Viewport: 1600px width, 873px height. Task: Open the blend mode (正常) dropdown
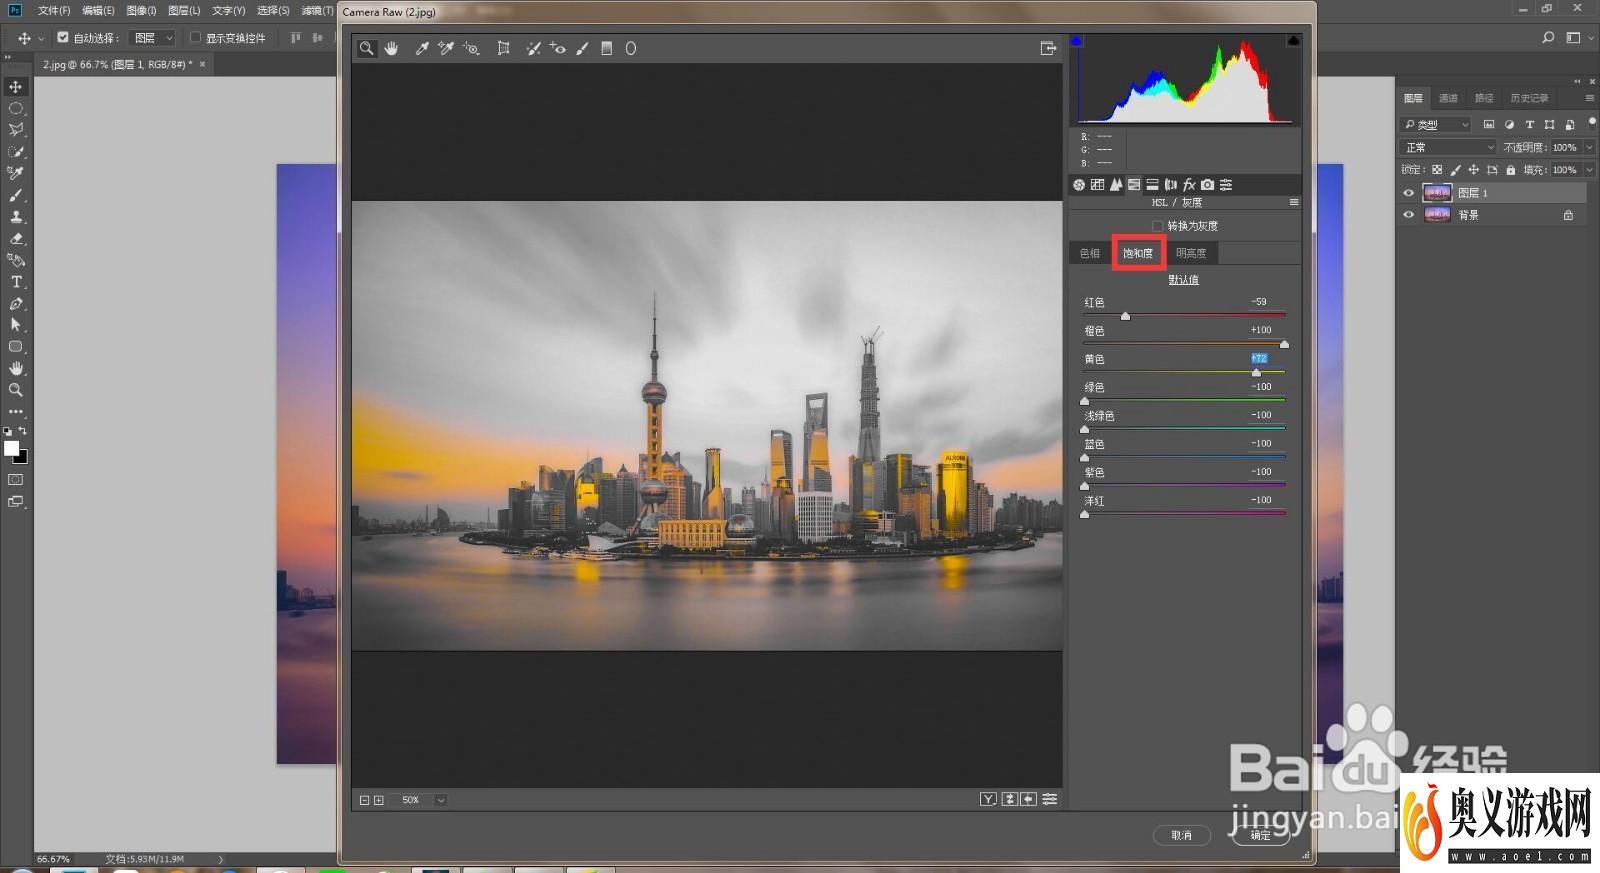click(x=1448, y=147)
